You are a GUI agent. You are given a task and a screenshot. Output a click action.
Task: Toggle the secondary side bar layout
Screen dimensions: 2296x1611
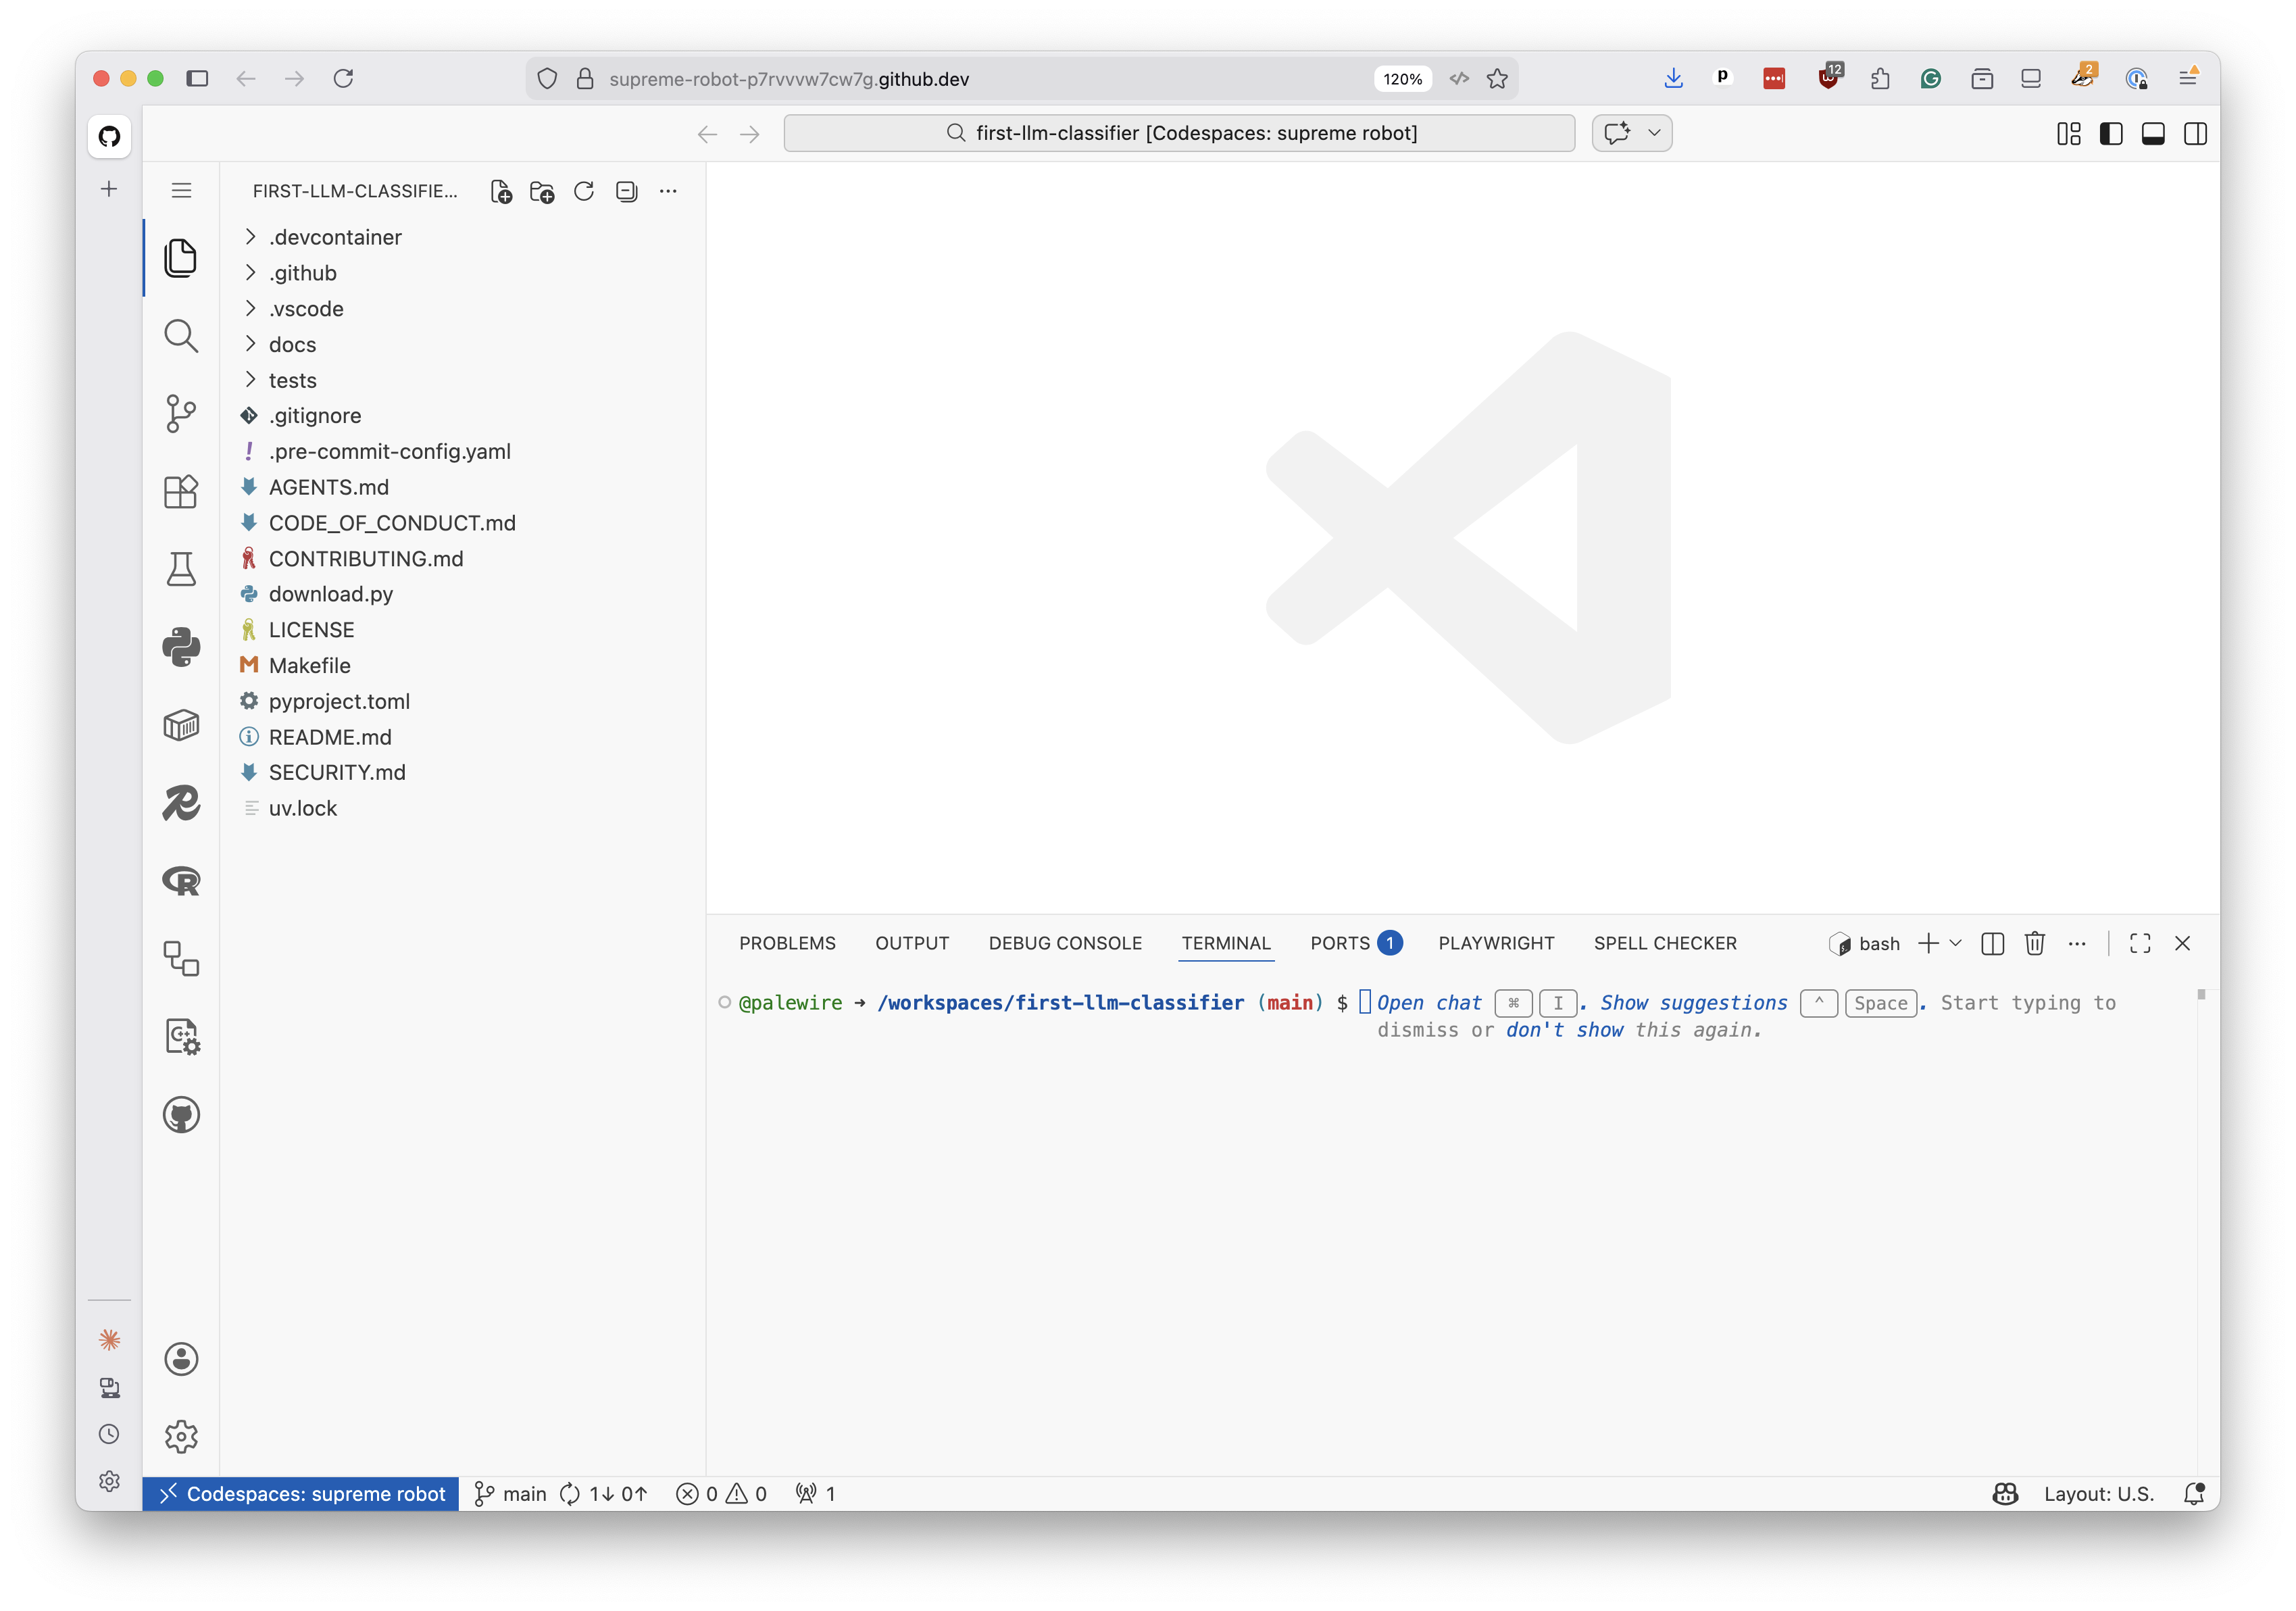point(2196,133)
